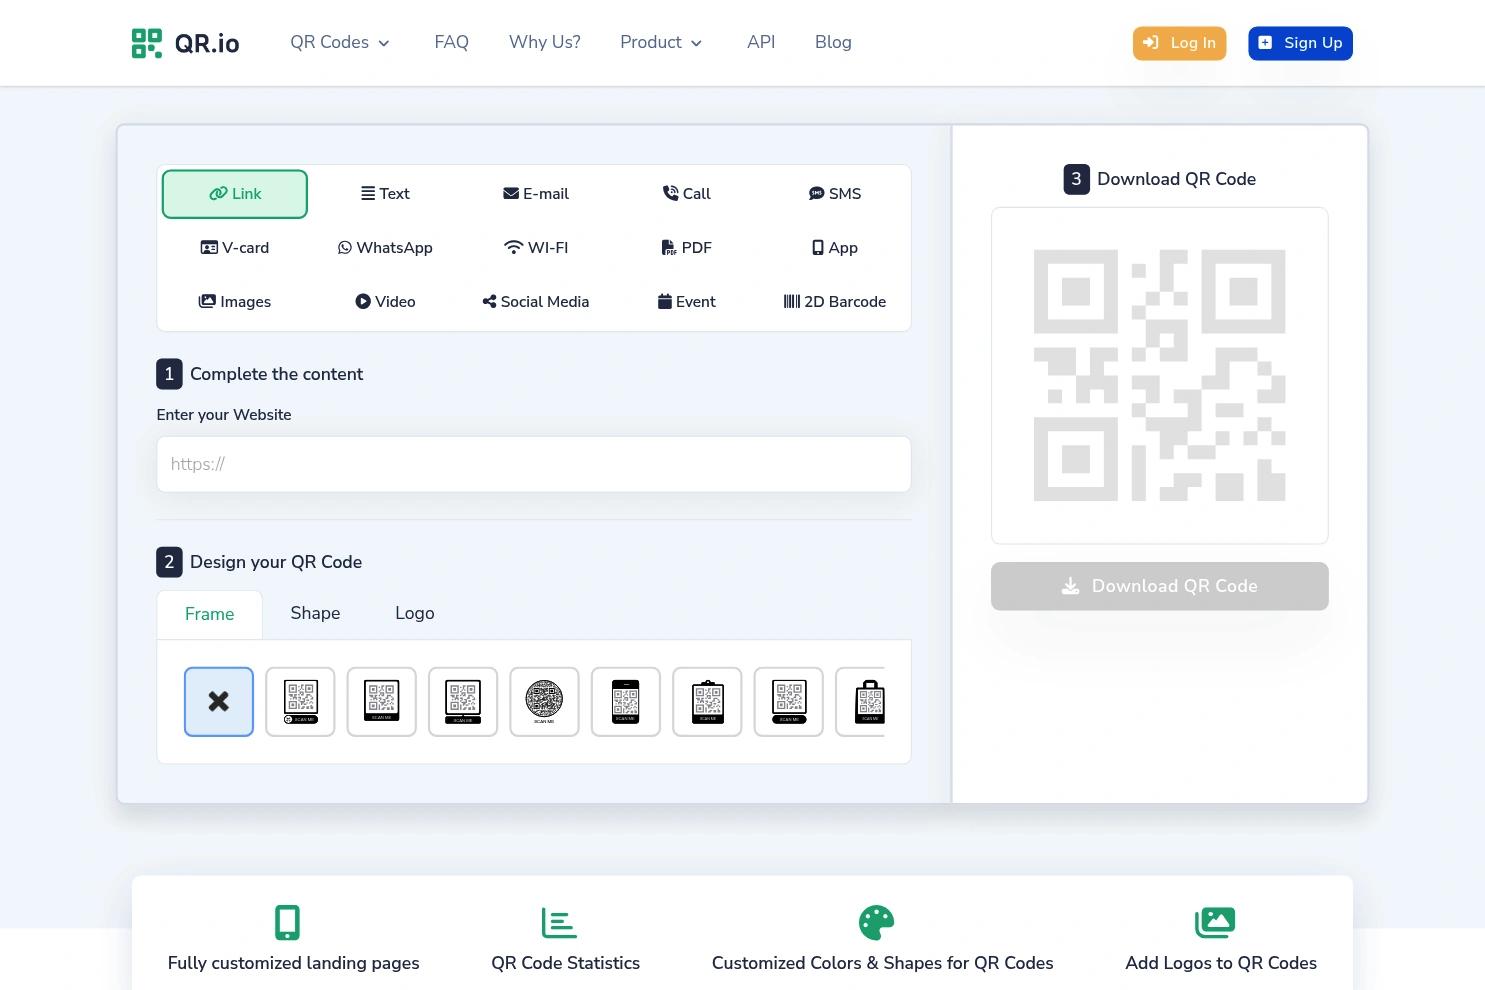Pick the clipboard-shaped QR frame
The height and width of the screenshot is (990, 1485).
pos(707,702)
